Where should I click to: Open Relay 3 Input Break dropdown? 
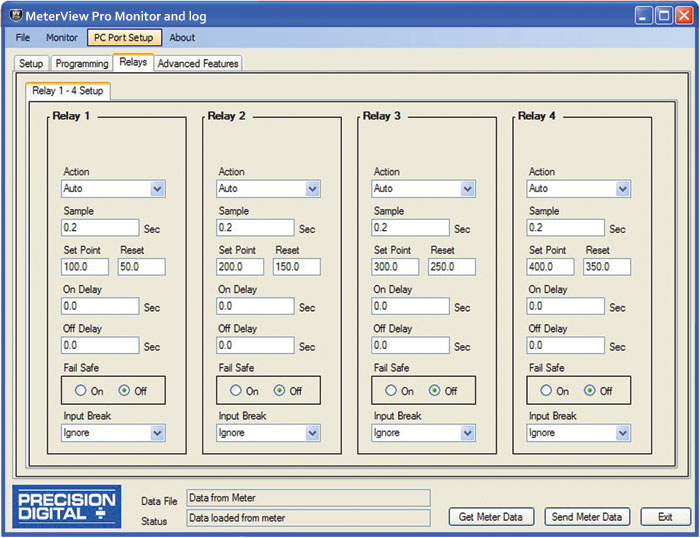click(x=467, y=433)
